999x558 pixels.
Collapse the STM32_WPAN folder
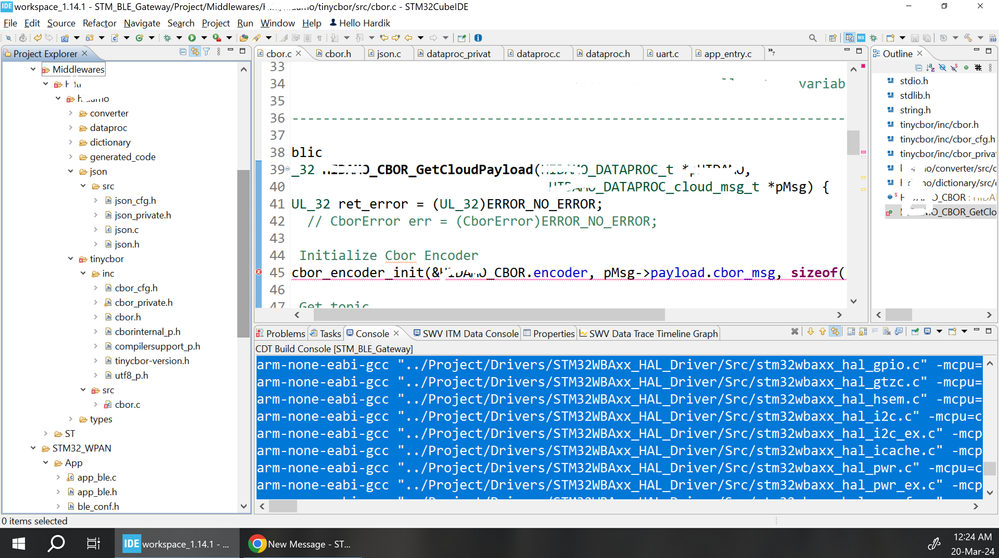point(33,448)
